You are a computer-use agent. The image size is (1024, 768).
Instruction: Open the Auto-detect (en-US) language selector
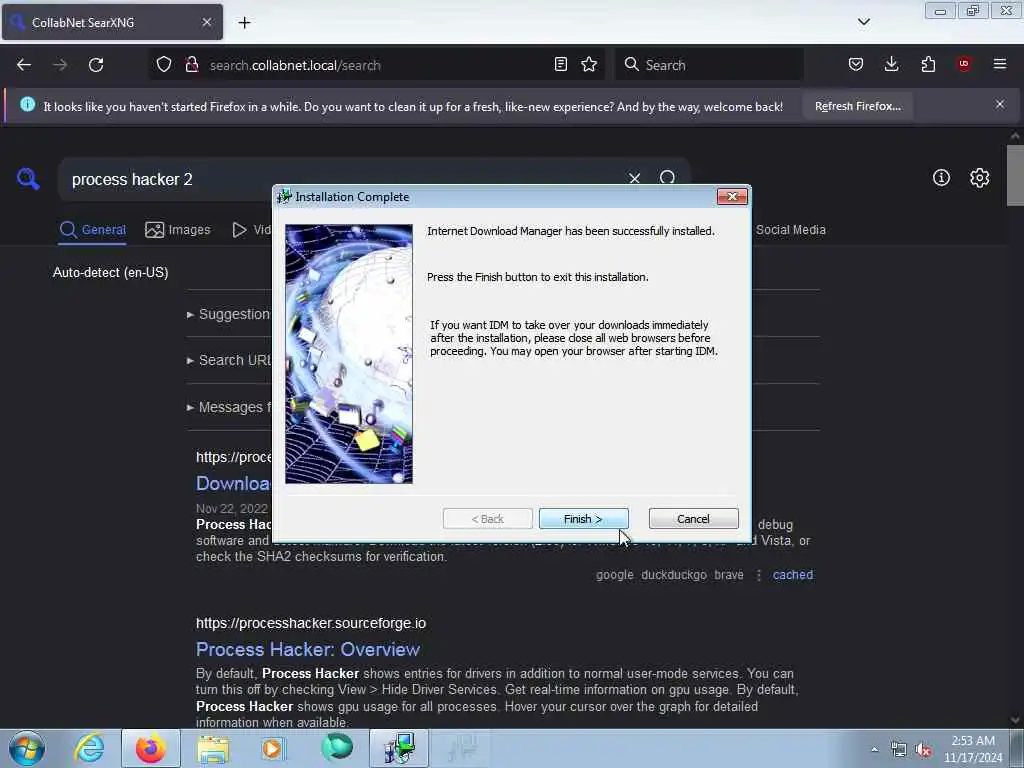(110, 272)
